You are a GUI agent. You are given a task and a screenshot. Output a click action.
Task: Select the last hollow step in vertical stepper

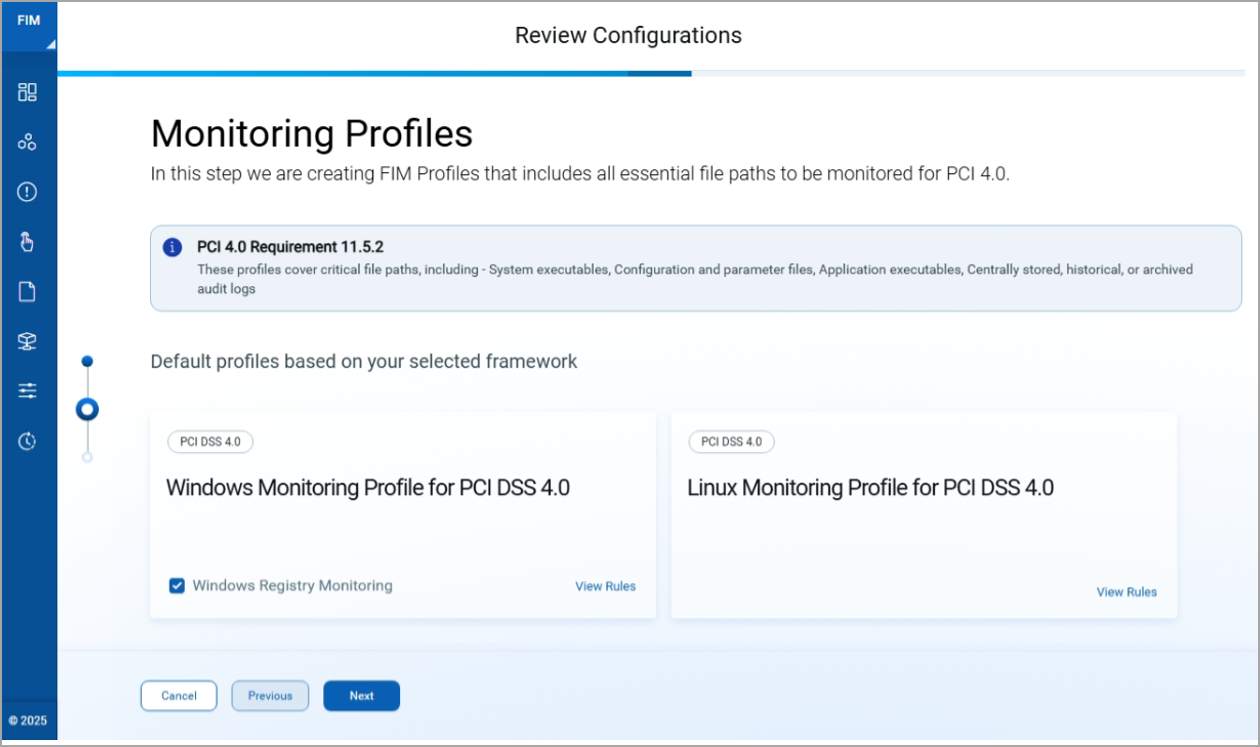87,457
